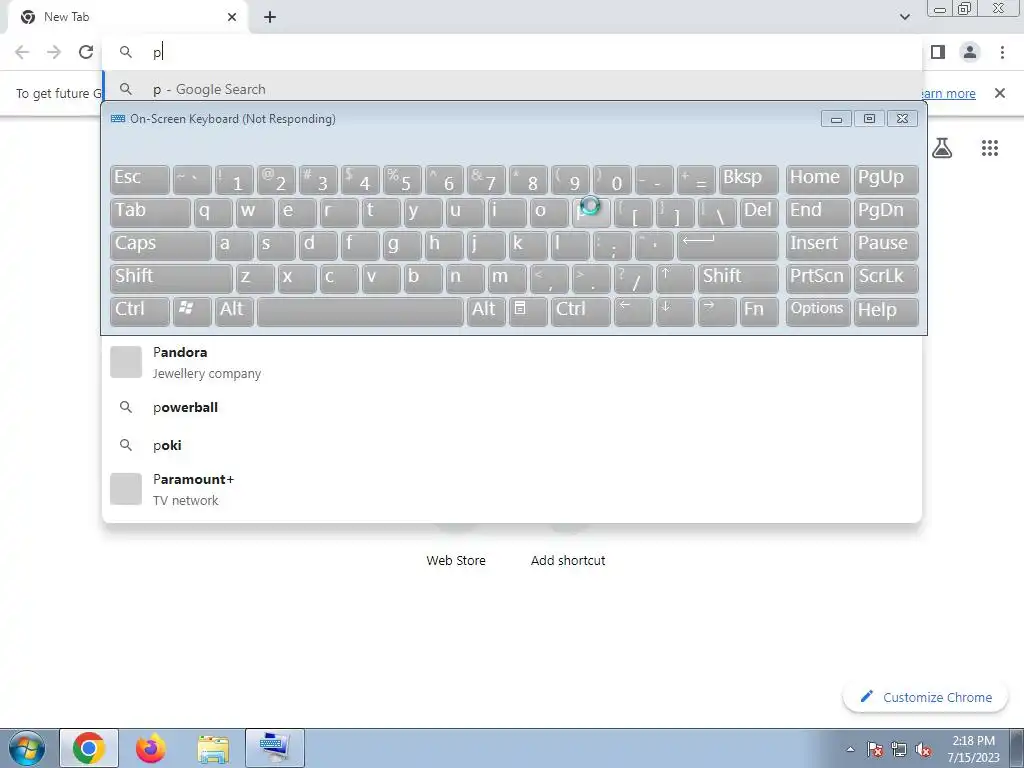The image size is (1024, 768).
Task: Click the left arrow key on keyboard
Action: (x=633, y=311)
